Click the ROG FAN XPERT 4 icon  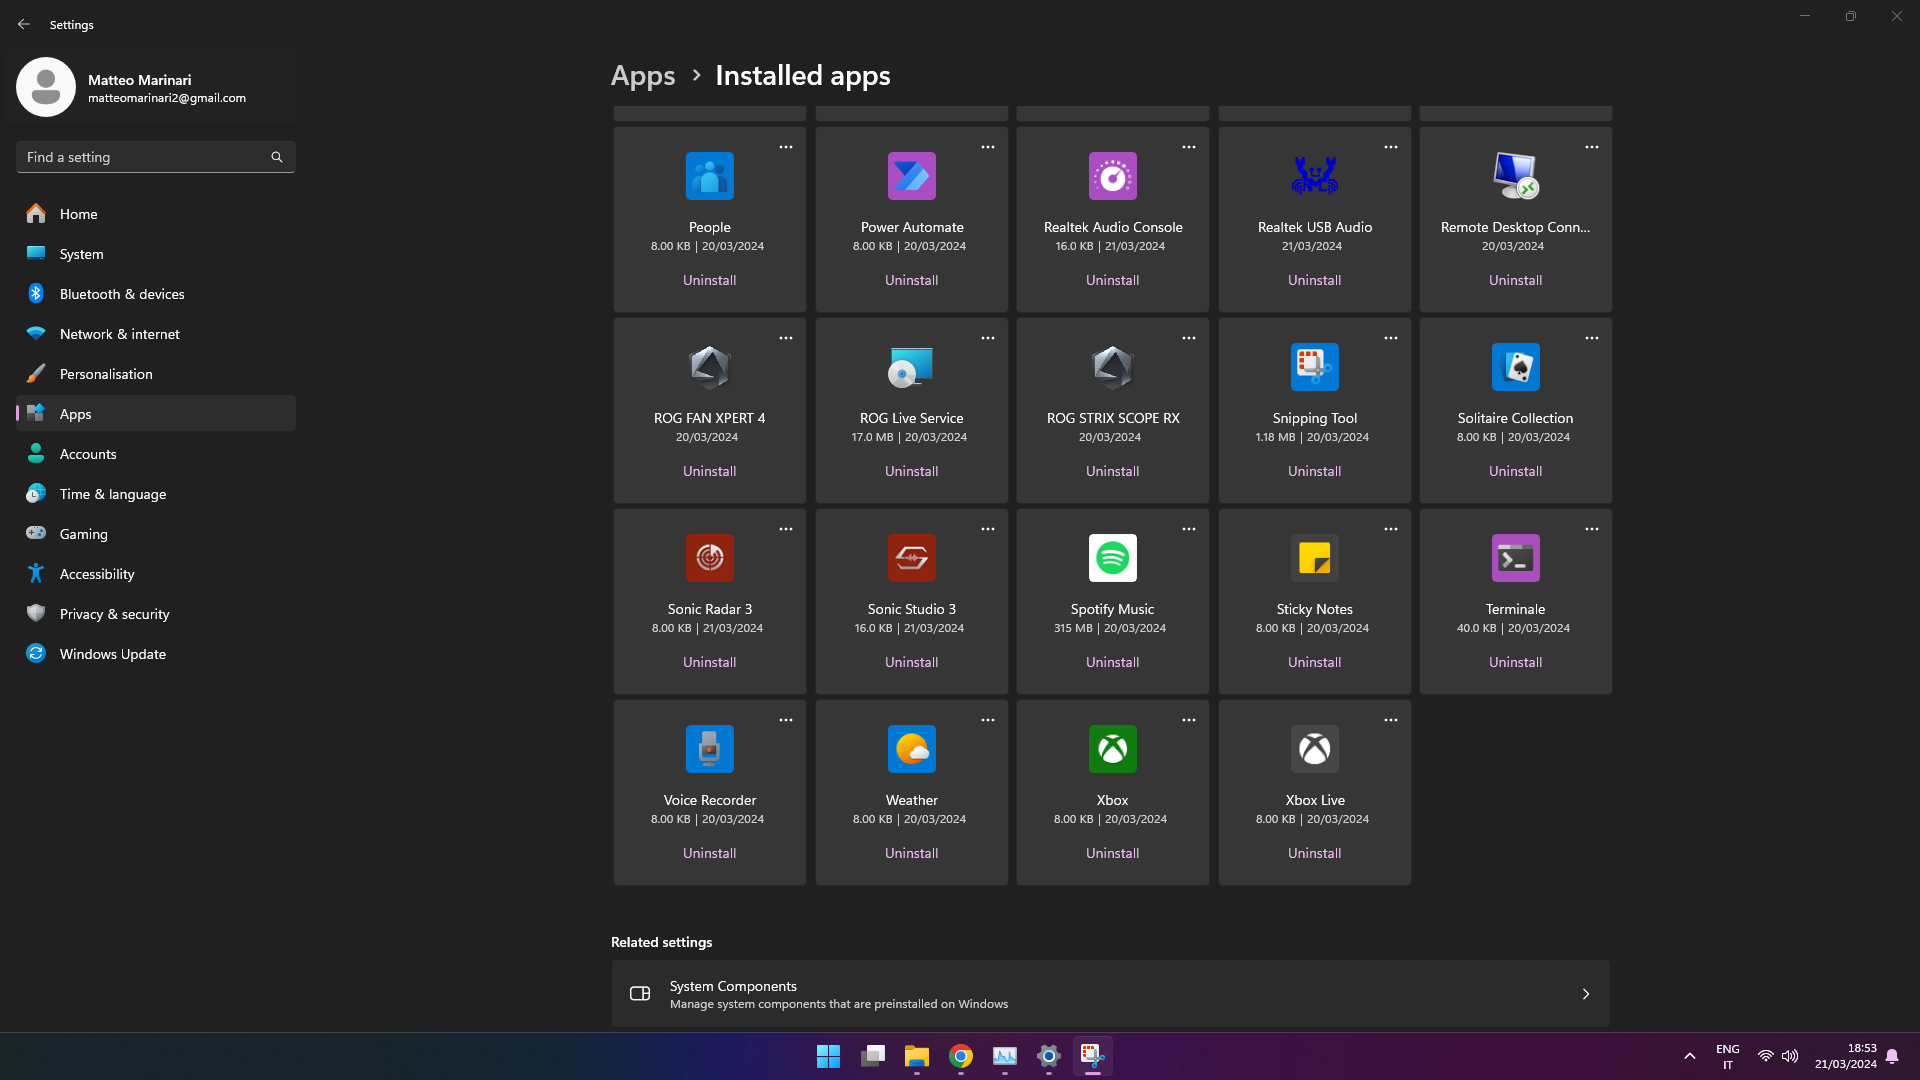(x=709, y=367)
